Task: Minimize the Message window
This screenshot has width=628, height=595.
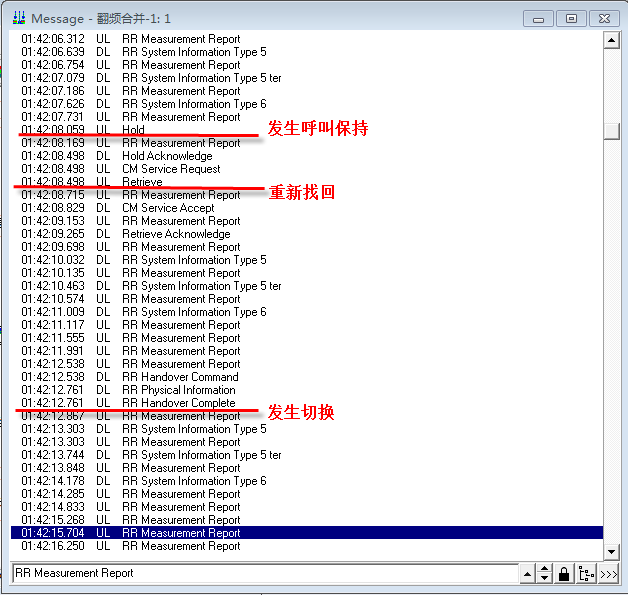Action: 538,18
